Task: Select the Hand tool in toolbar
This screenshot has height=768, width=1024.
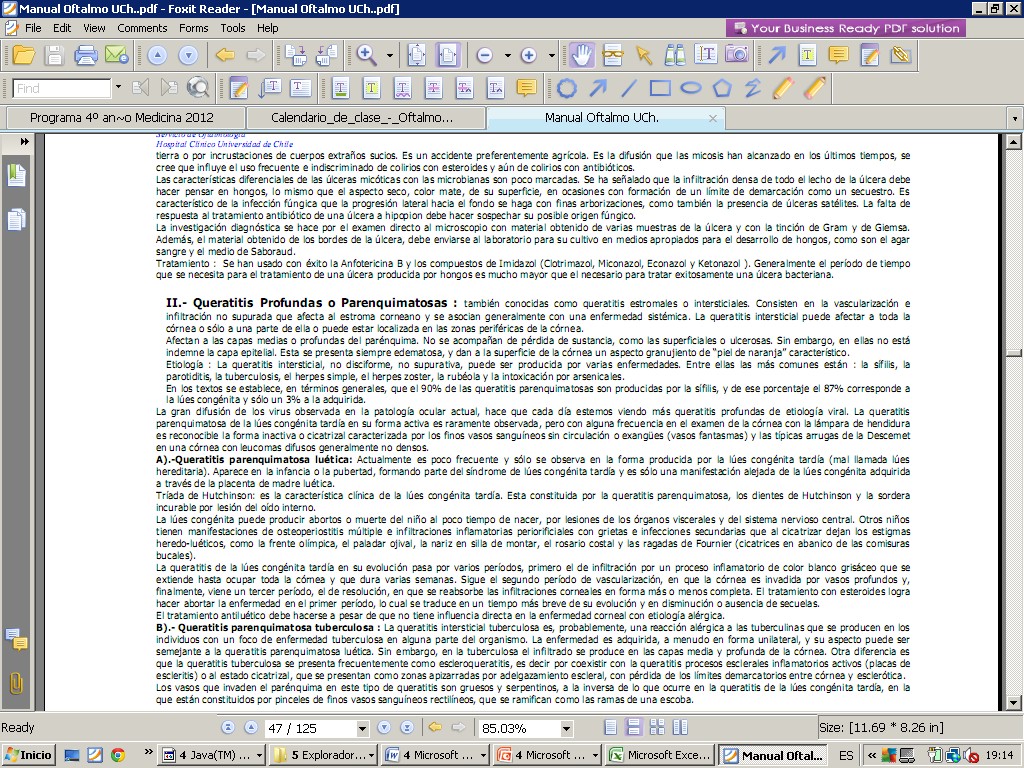Action: [582, 55]
